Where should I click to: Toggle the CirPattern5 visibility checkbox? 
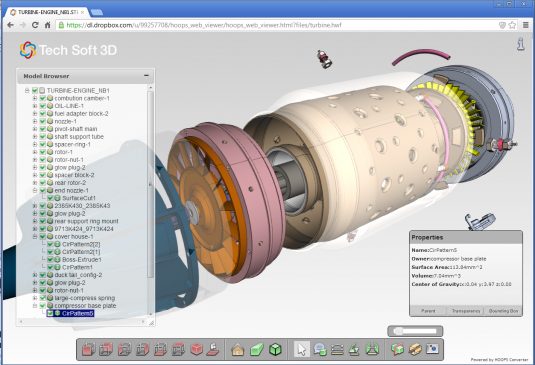(x=50, y=313)
